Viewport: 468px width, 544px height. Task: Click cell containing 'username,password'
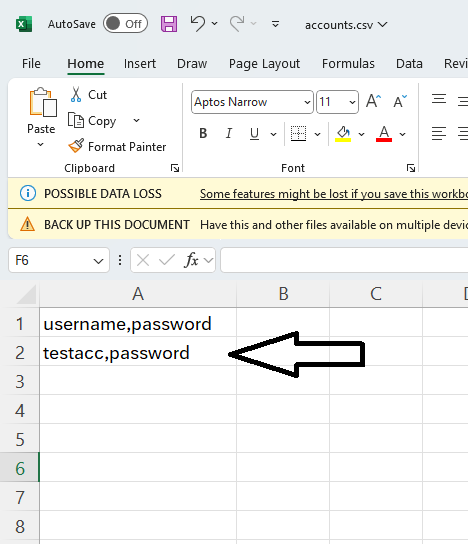(x=138, y=323)
